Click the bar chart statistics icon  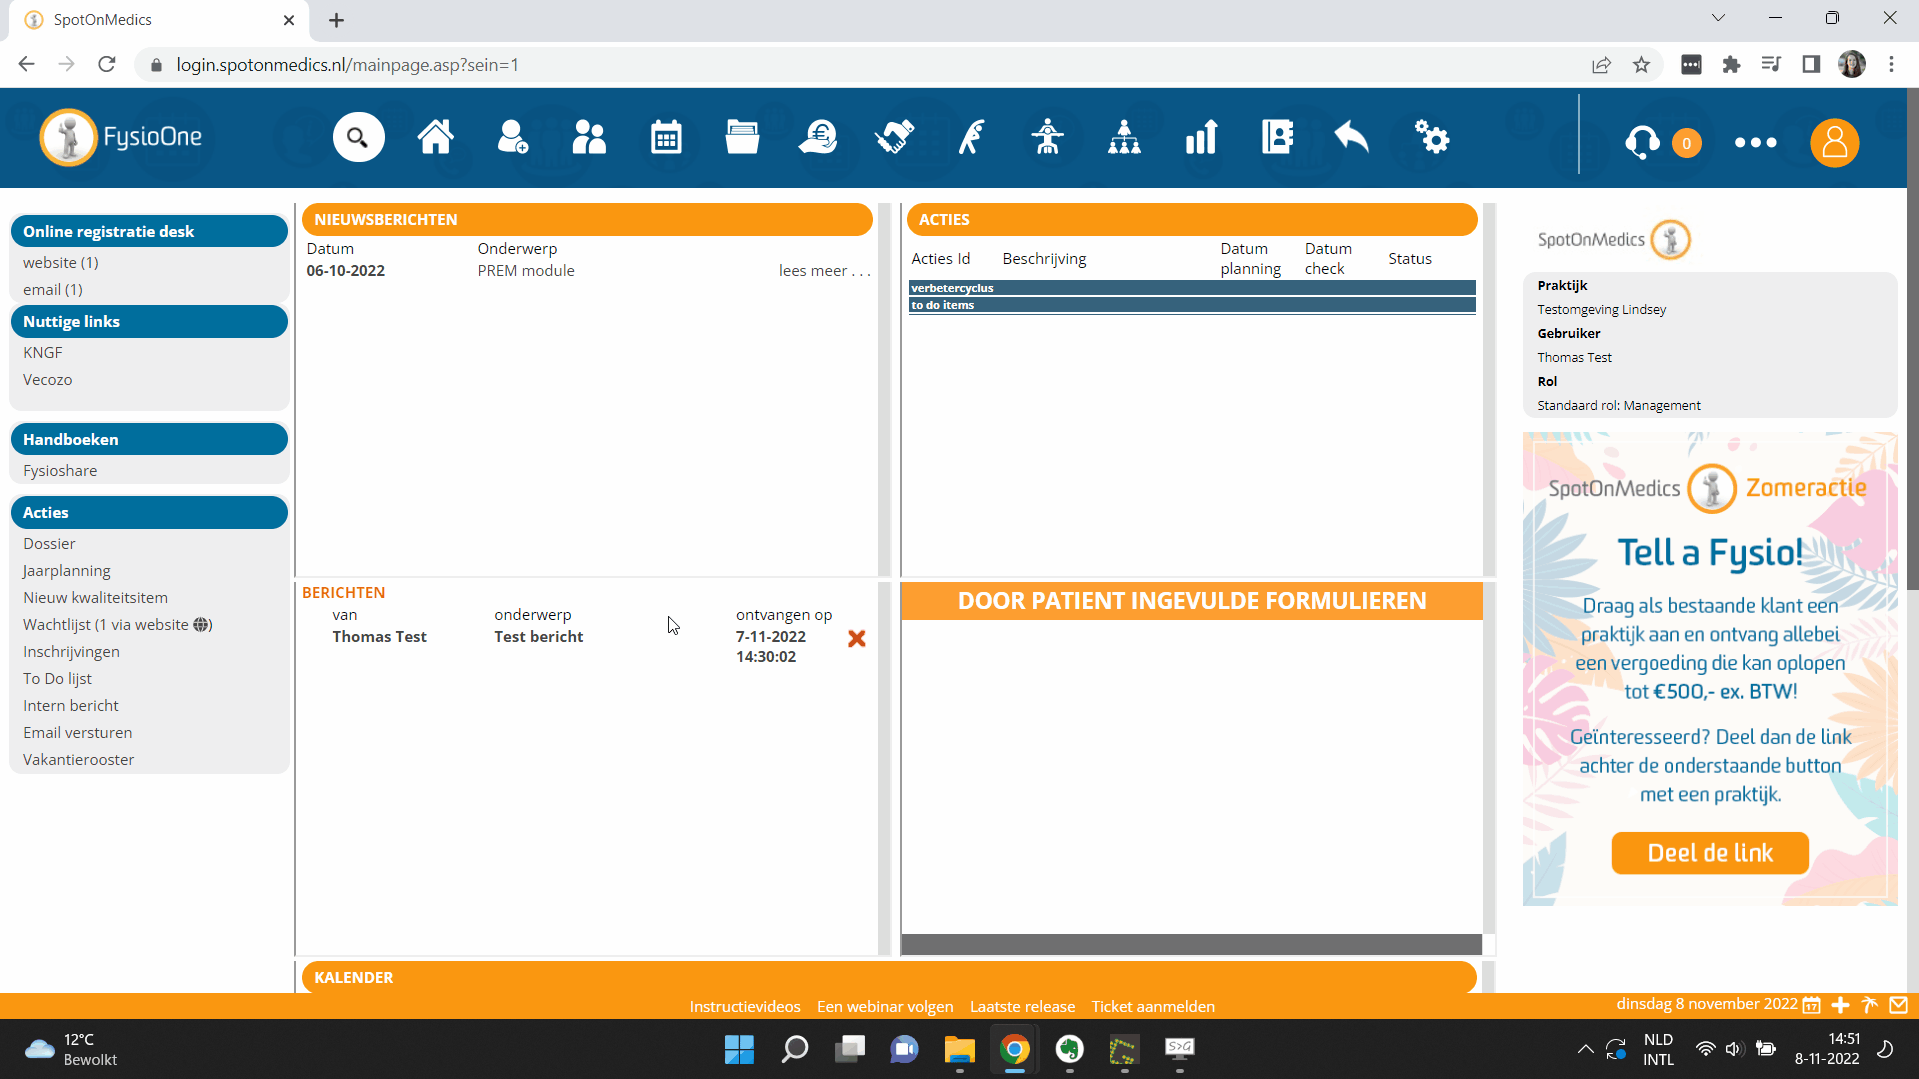click(1201, 138)
